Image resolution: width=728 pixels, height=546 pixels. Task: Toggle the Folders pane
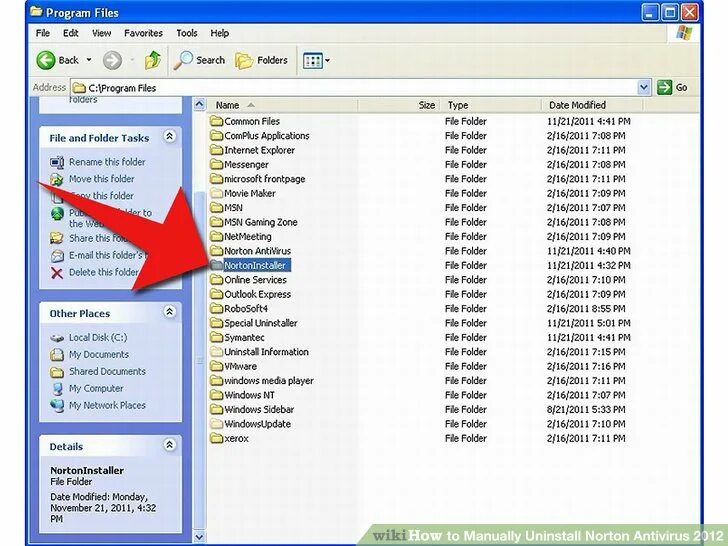[x=261, y=60]
